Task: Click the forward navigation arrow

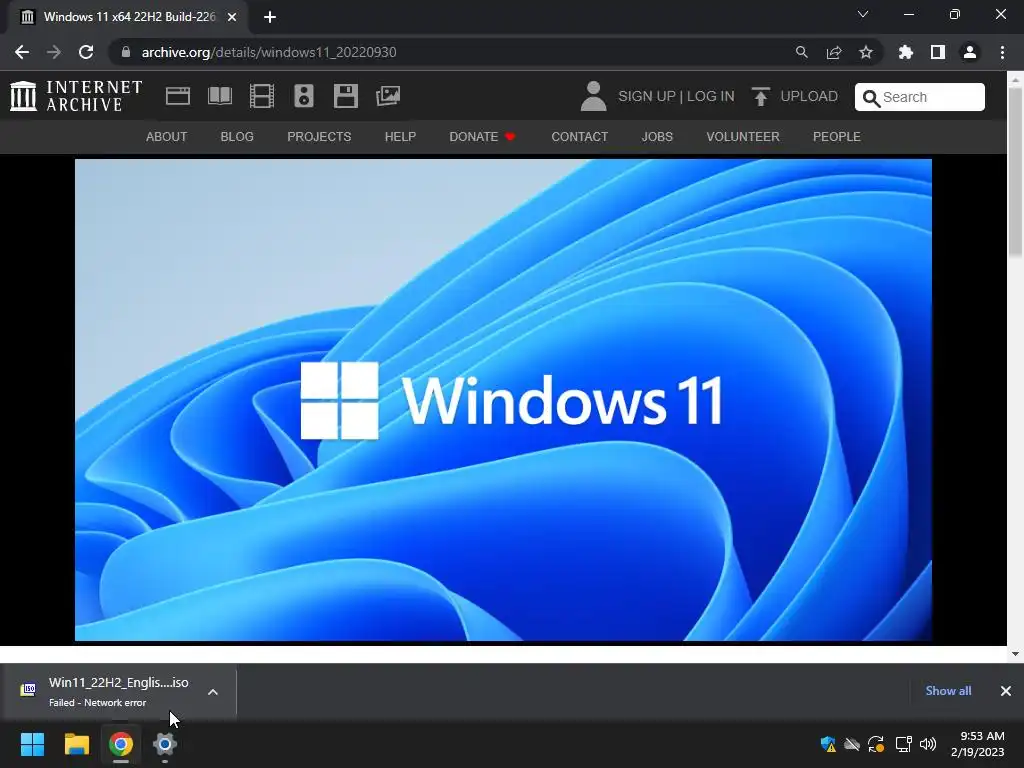Action: pyautogui.click(x=54, y=52)
